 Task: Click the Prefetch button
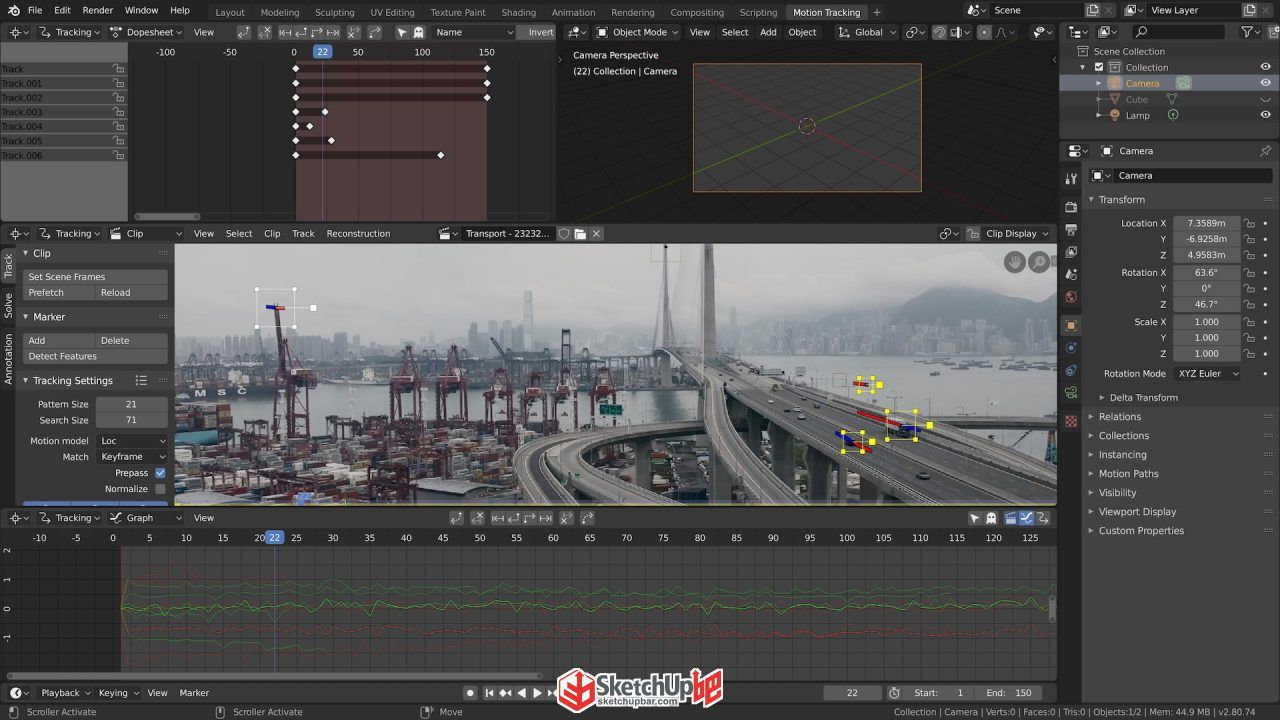(x=58, y=293)
